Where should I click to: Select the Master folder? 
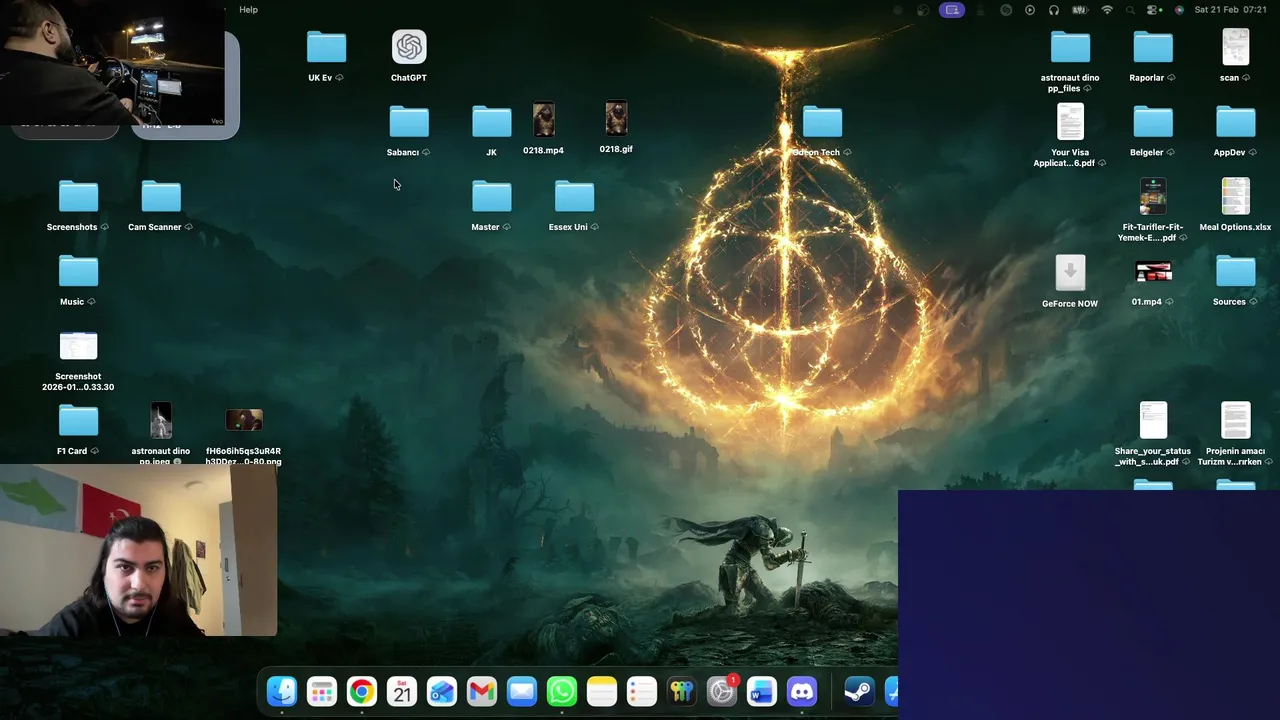491,197
